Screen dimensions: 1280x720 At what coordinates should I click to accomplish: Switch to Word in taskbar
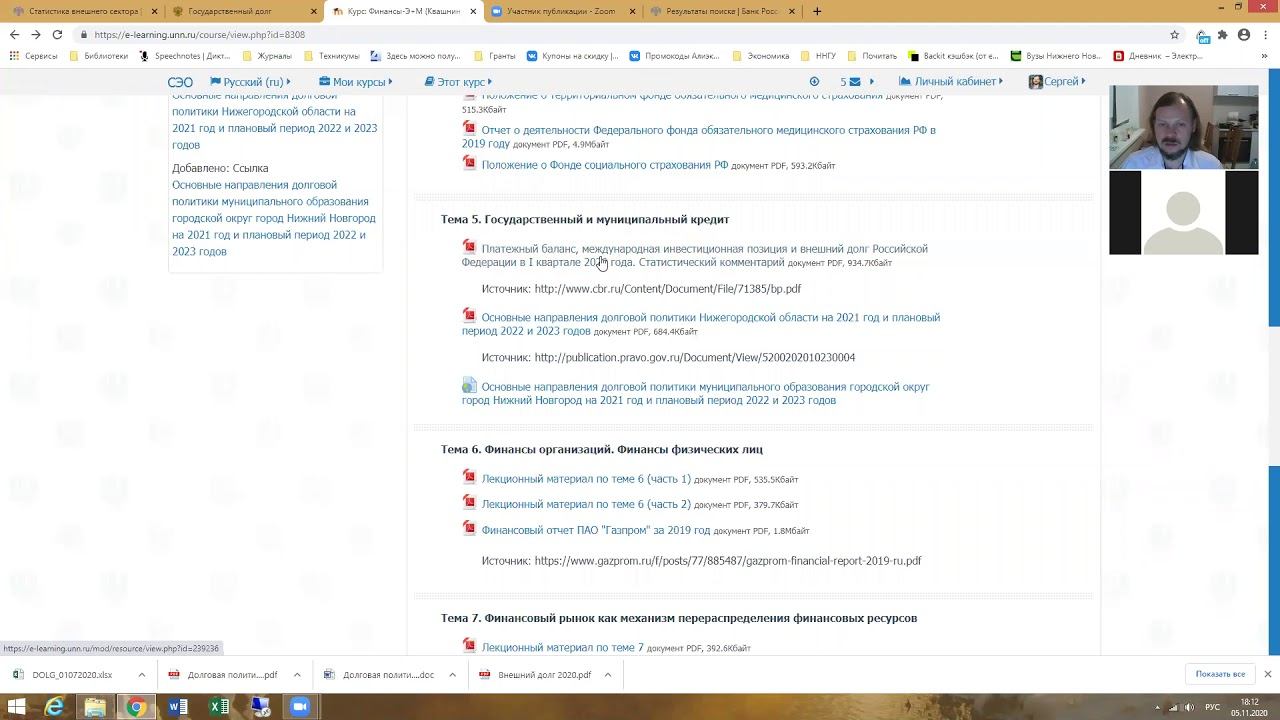(x=178, y=707)
